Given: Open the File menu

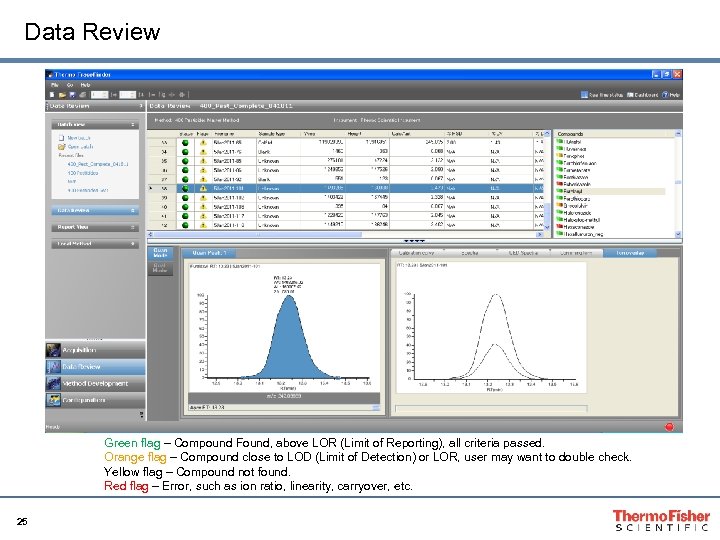Looking at the screenshot, I should click(x=55, y=85).
